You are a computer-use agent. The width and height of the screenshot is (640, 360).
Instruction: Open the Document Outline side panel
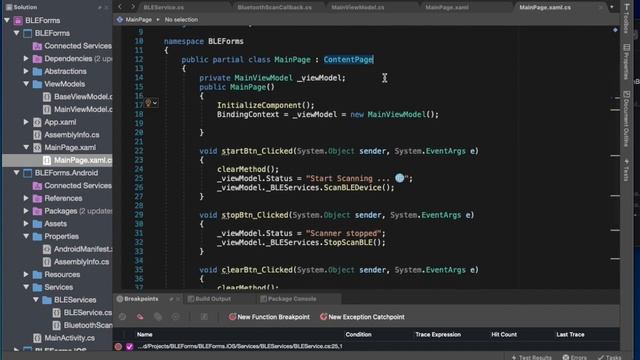(627, 119)
